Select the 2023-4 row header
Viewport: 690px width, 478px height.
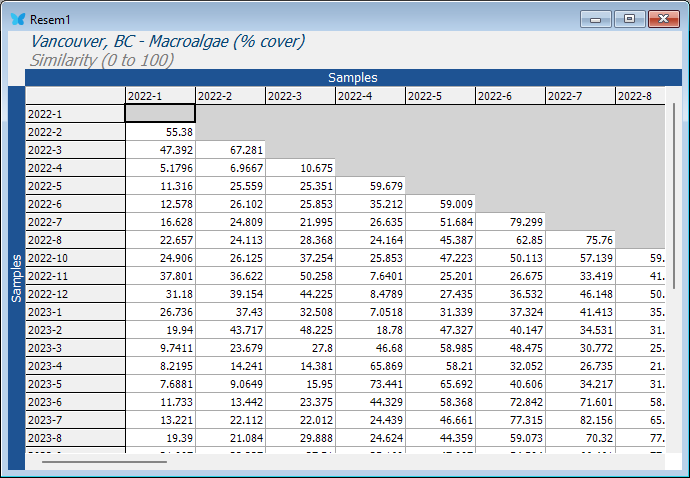tap(75, 366)
